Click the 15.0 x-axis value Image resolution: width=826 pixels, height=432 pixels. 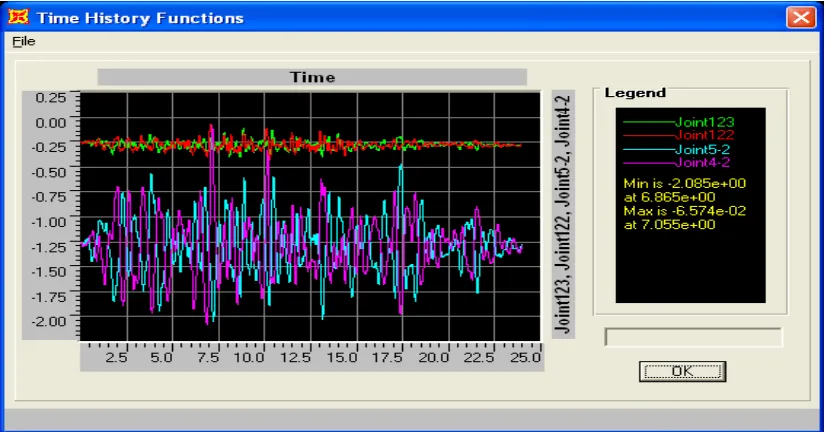[x=341, y=358]
